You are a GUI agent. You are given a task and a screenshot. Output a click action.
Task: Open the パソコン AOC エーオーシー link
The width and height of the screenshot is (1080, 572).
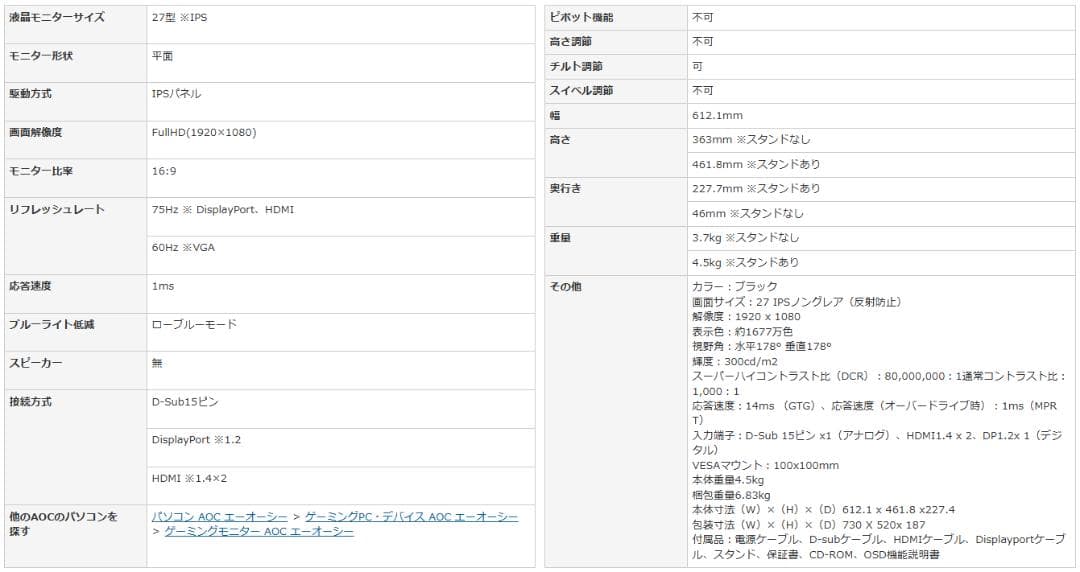click(x=219, y=517)
